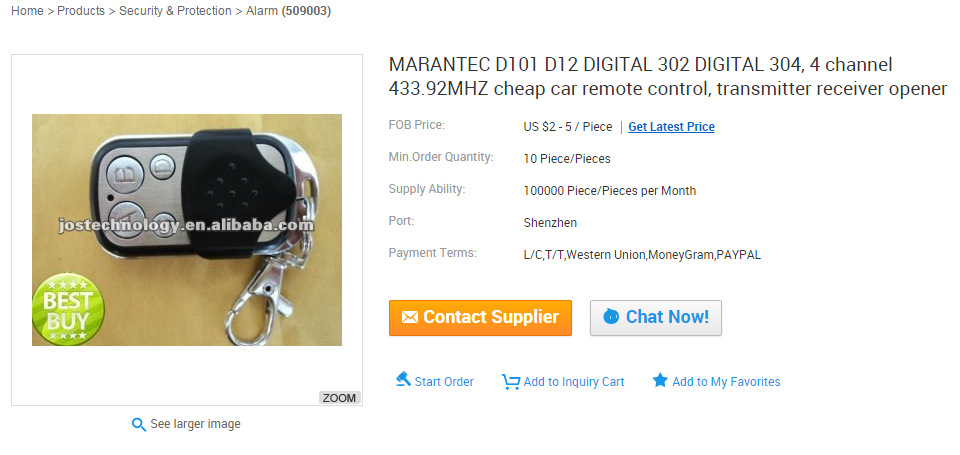960x455 pixels.
Task: Open the Contact Supplier button
Action: pyautogui.click(x=480, y=318)
